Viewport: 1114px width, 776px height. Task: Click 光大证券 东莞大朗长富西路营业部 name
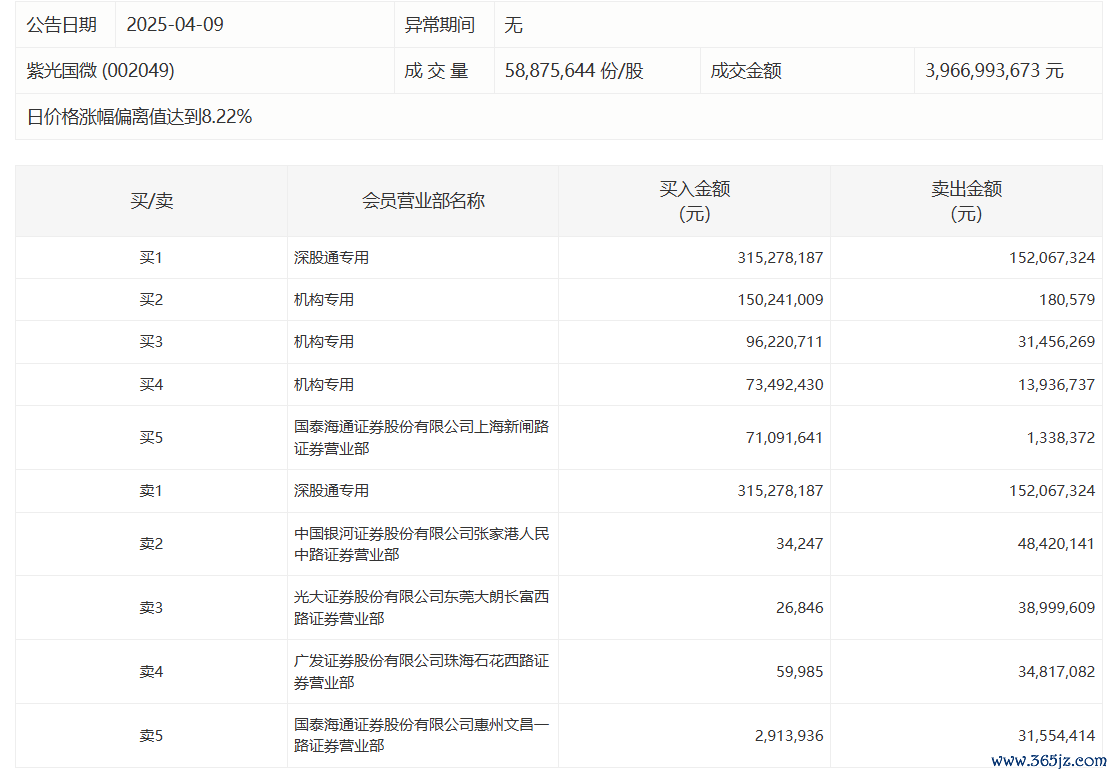422,608
